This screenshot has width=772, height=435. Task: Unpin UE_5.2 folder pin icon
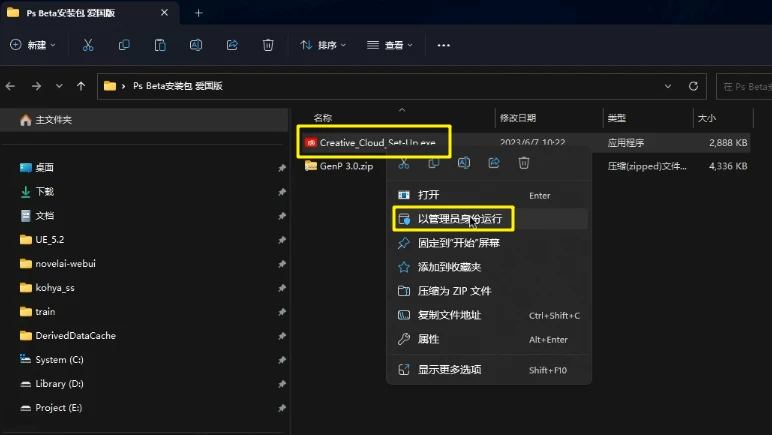(282, 240)
